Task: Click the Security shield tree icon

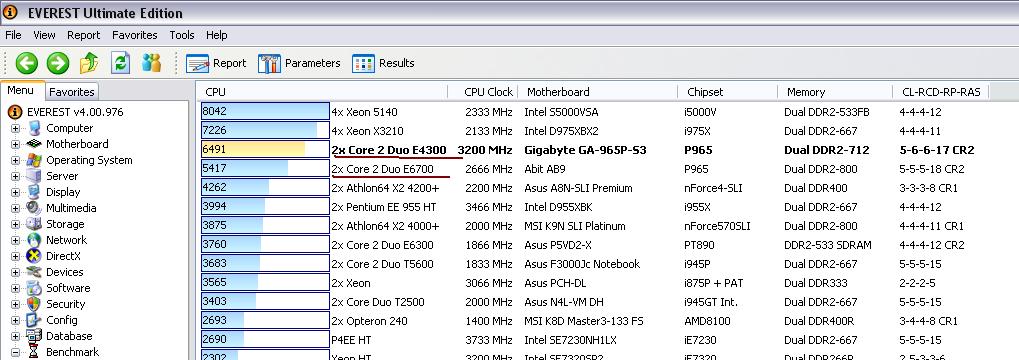Action: (34, 304)
